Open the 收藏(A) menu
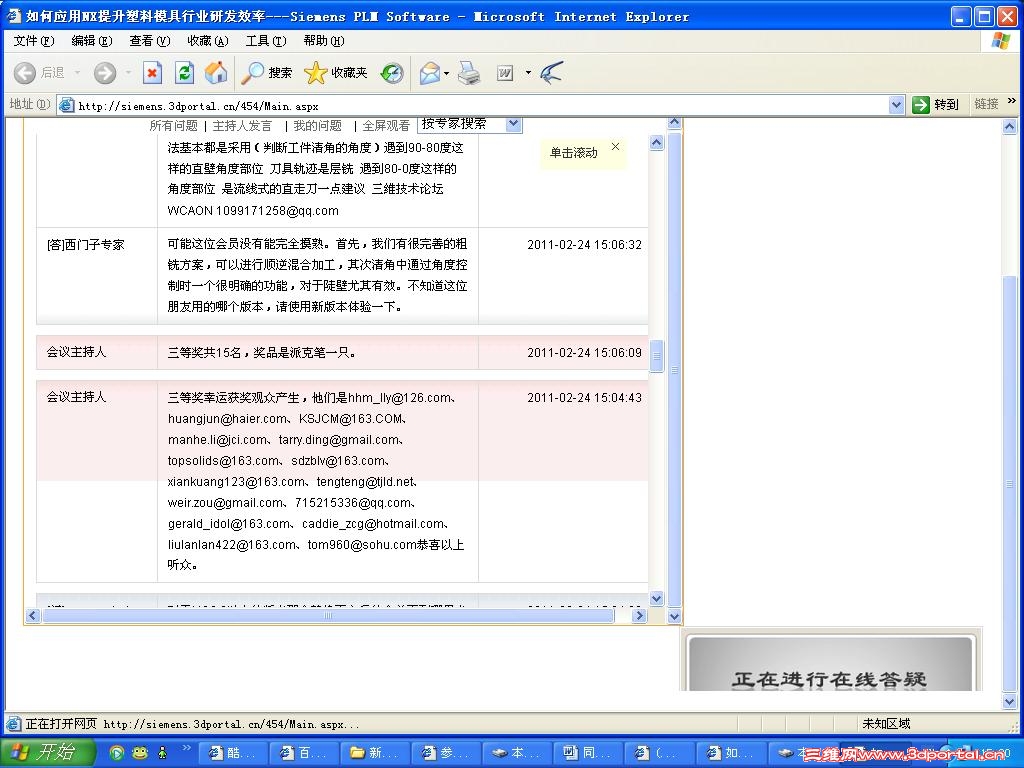Screen dimensions: 1024x768 [208, 40]
